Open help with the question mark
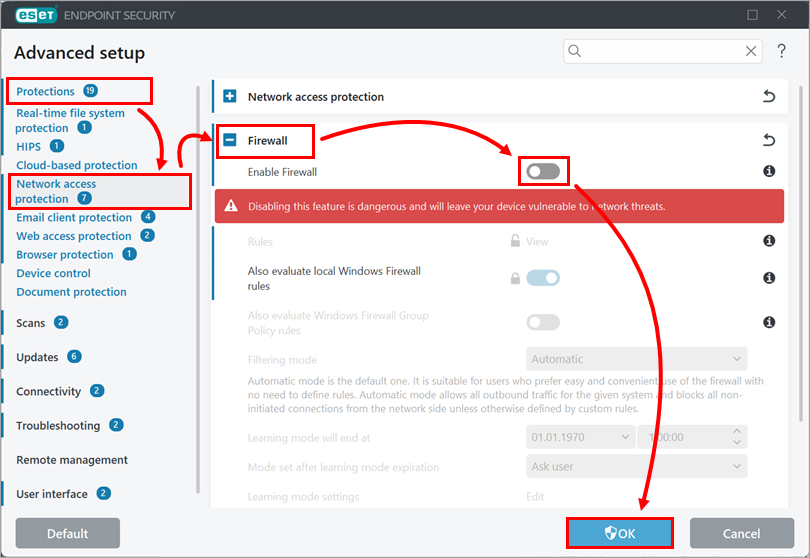810x558 pixels. click(782, 51)
